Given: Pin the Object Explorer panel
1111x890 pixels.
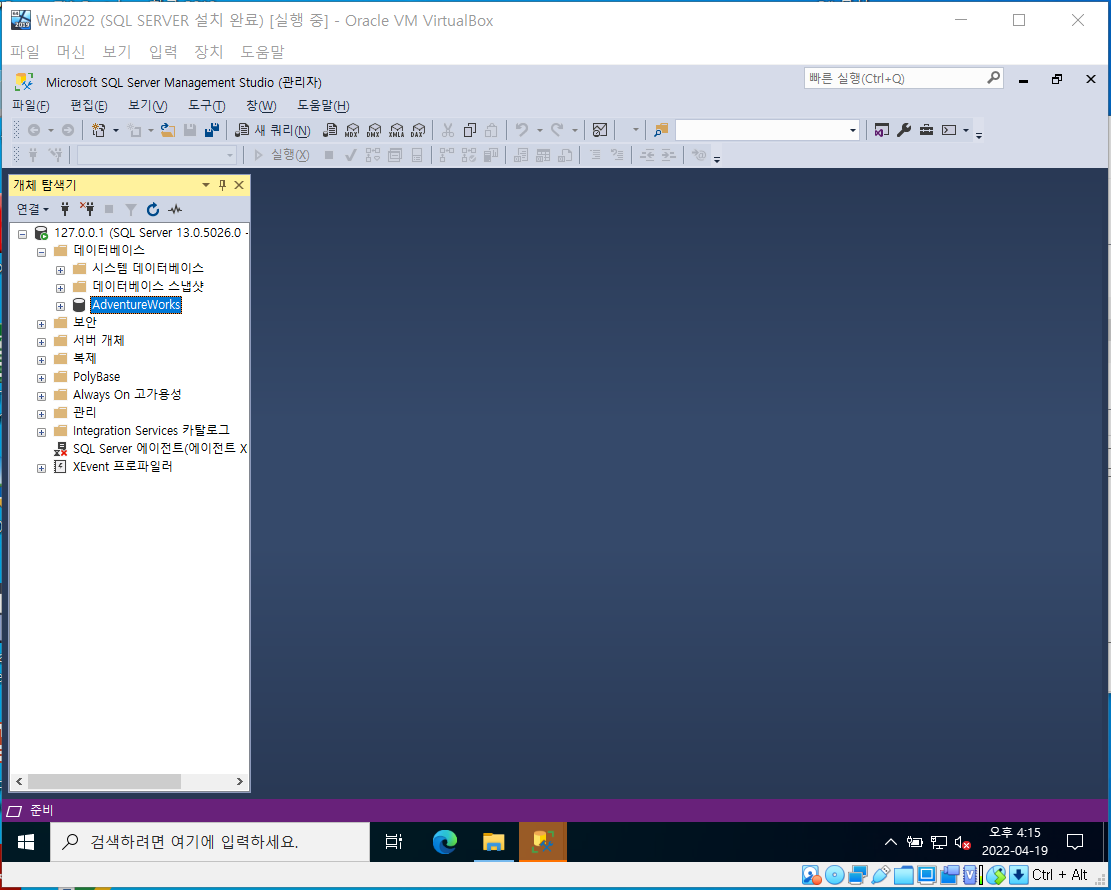Looking at the screenshot, I should click(x=222, y=185).
